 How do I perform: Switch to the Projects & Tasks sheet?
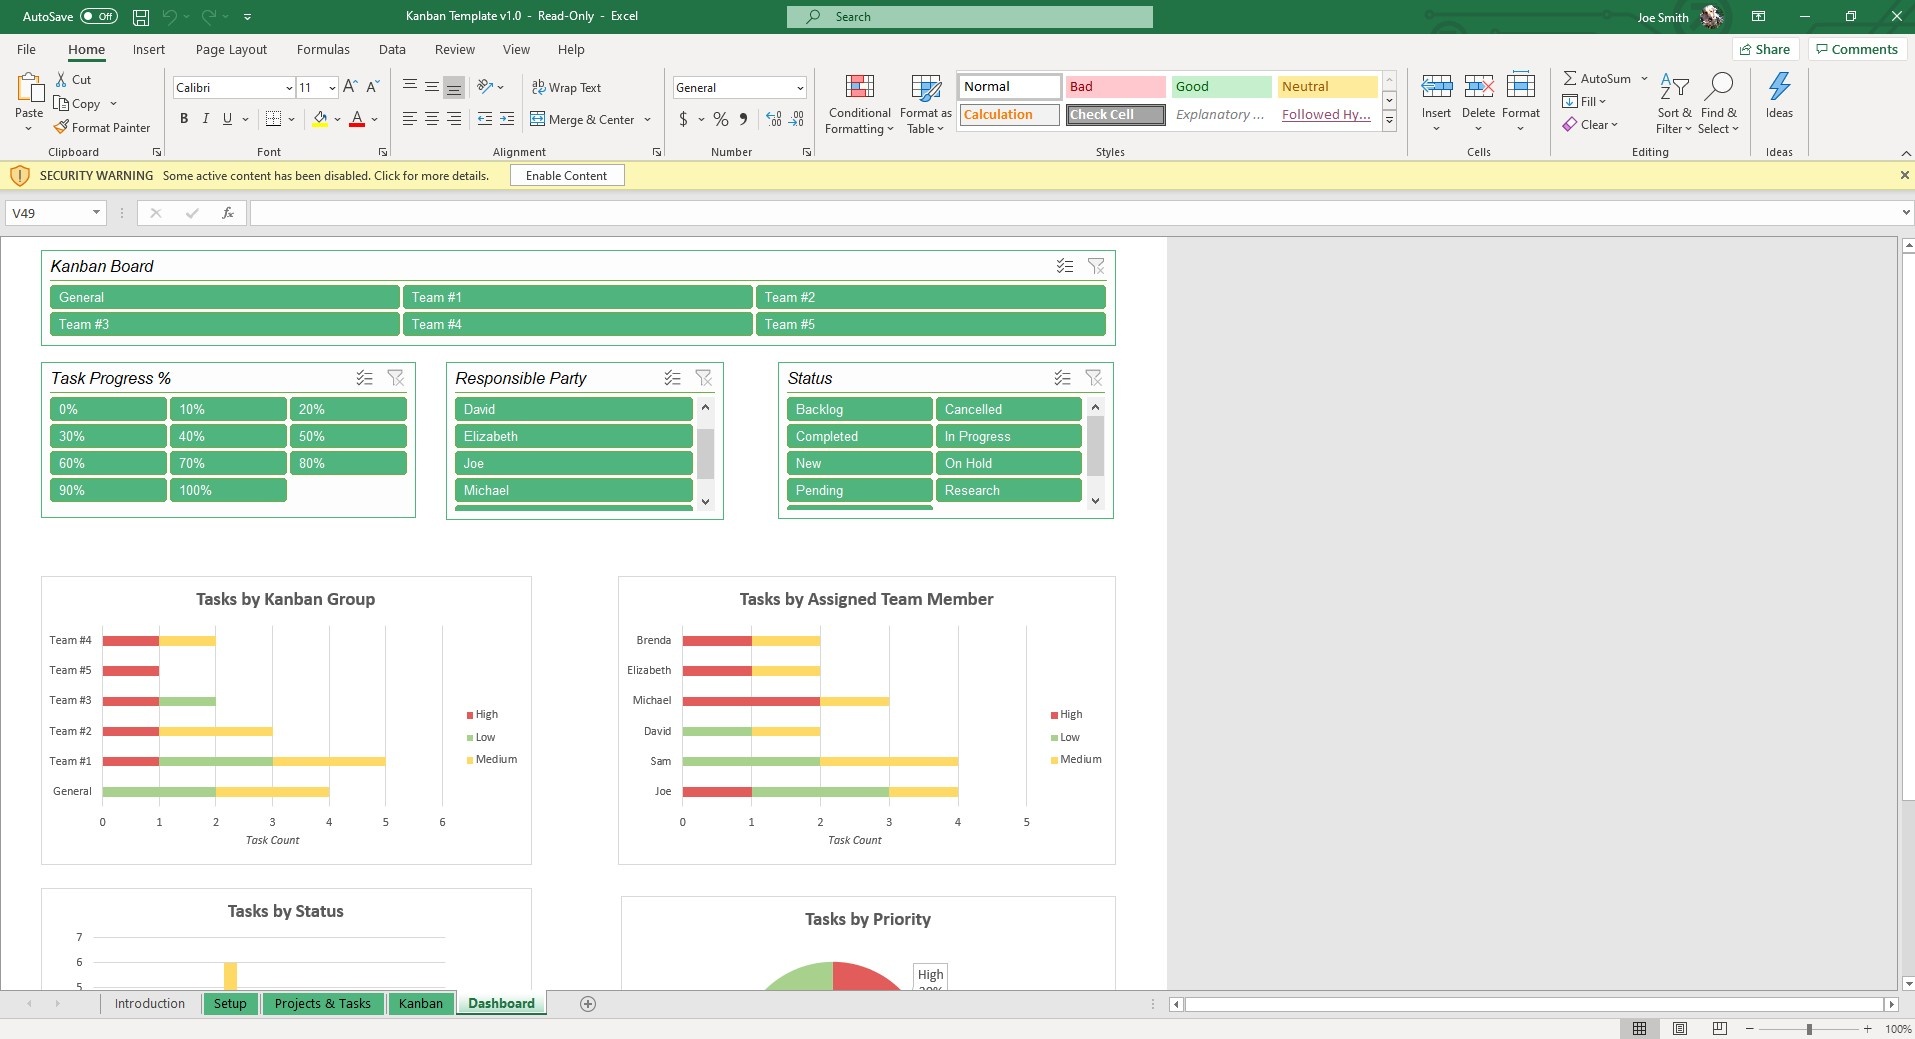coord(322,1004)
